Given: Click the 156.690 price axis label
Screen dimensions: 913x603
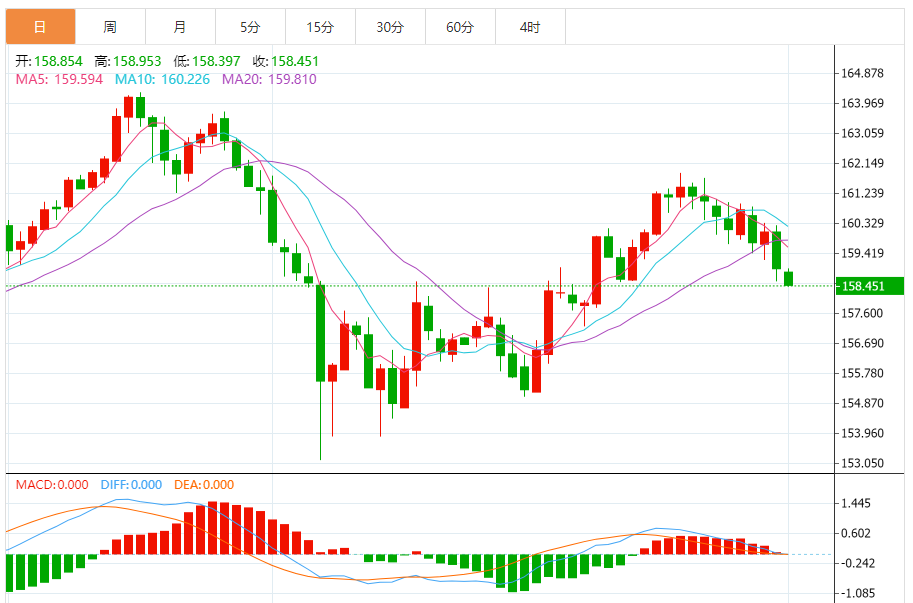Looking at the screenshot, I should (x=862, y=343).
